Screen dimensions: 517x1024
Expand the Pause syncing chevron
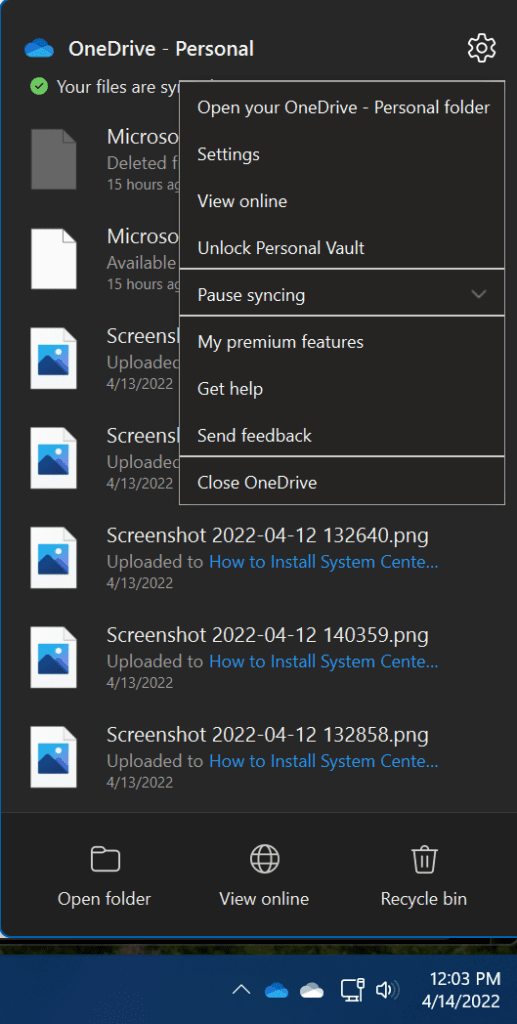point(479,295)
